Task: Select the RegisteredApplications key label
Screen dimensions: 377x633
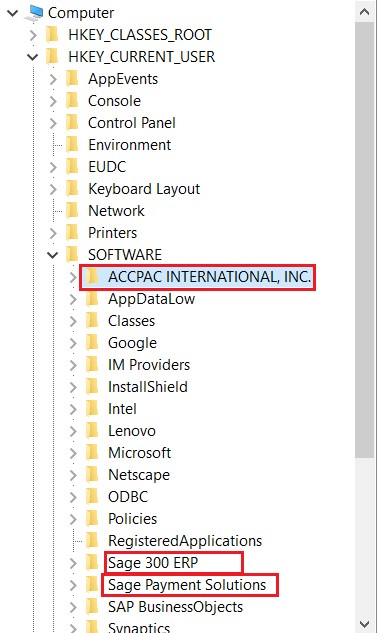Action: point(185,541)
